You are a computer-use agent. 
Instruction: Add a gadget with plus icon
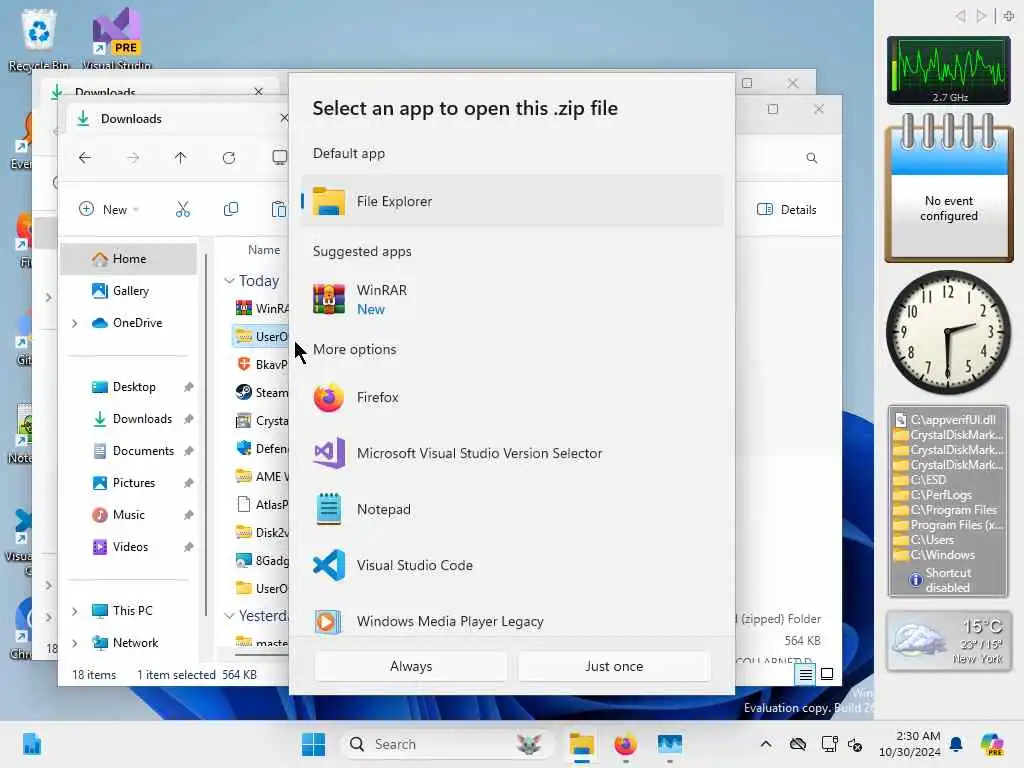(1008, 16)
